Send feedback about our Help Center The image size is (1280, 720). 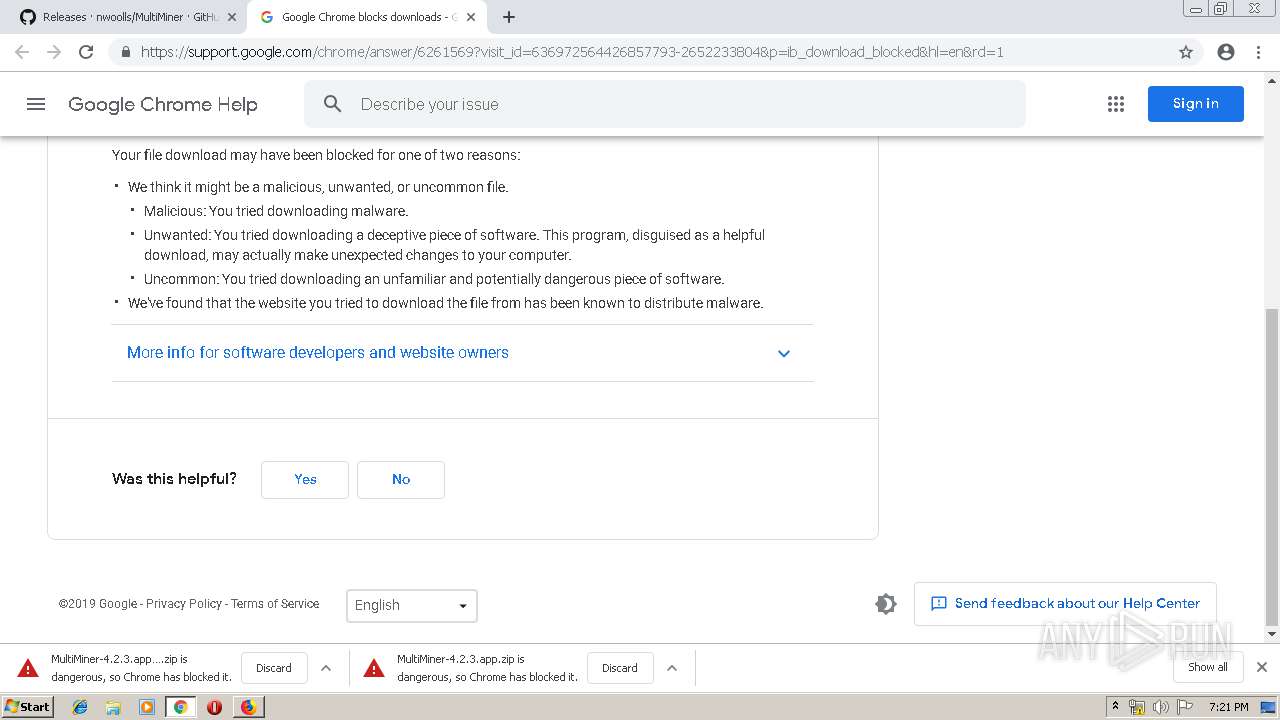point(1065,604)
